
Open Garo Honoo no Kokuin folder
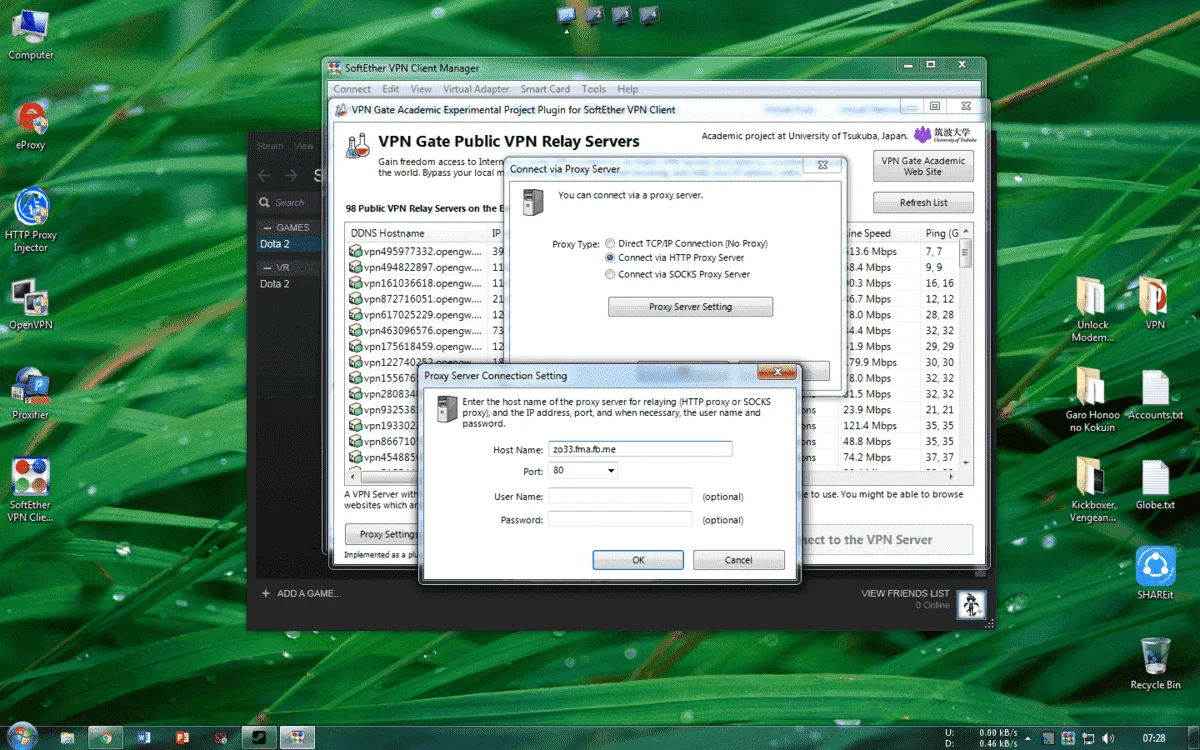1092,398
